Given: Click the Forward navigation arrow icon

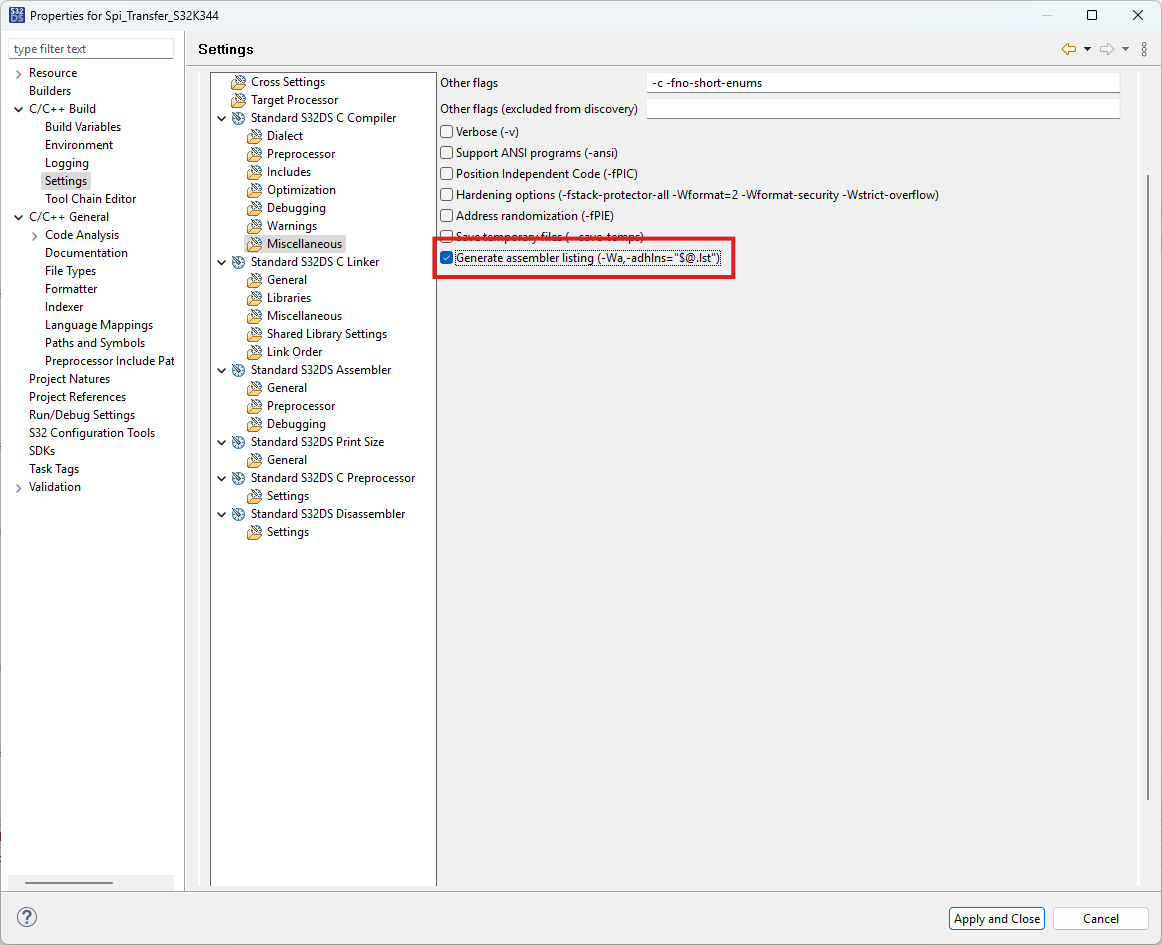Looking at the screenshot, I should pyautogui.click(x=1108, y=48).
